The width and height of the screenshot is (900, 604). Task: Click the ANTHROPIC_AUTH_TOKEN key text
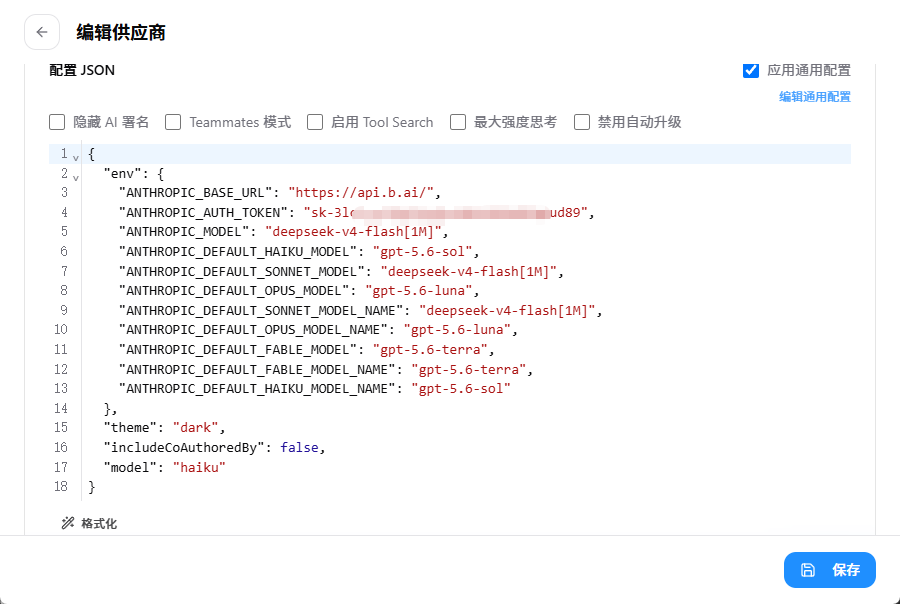(x=203, y=212)
